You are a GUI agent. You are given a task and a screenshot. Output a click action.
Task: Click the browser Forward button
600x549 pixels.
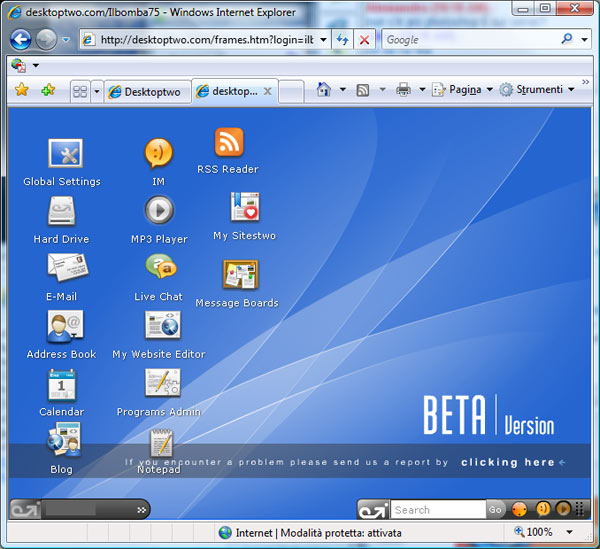tap(46, 39)
